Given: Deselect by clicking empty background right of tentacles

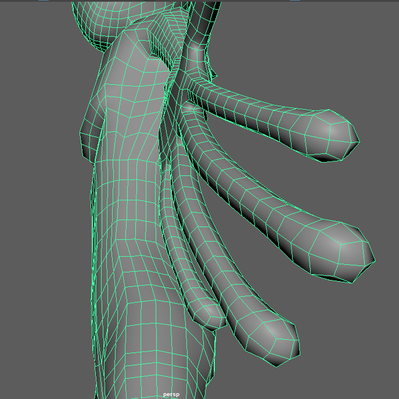Looking at the screenshot, I should pyautogui.click(x=350, y=333).
